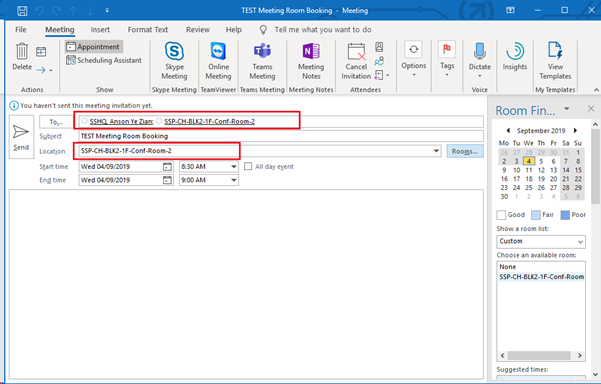Switch to the Meeting tab
601x384 pixels.
[x=60, y=30]
